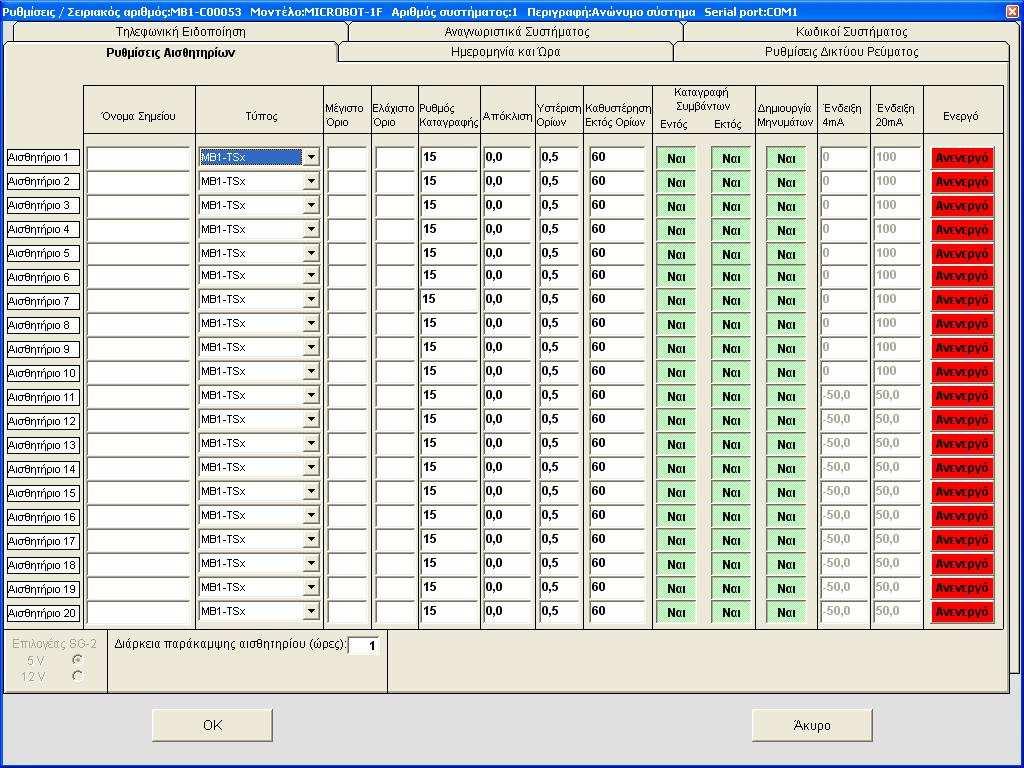1024x768 pixels.
Task: Switch to Ημερομηνία και Ώρα tab
Action: coord(505,52)
